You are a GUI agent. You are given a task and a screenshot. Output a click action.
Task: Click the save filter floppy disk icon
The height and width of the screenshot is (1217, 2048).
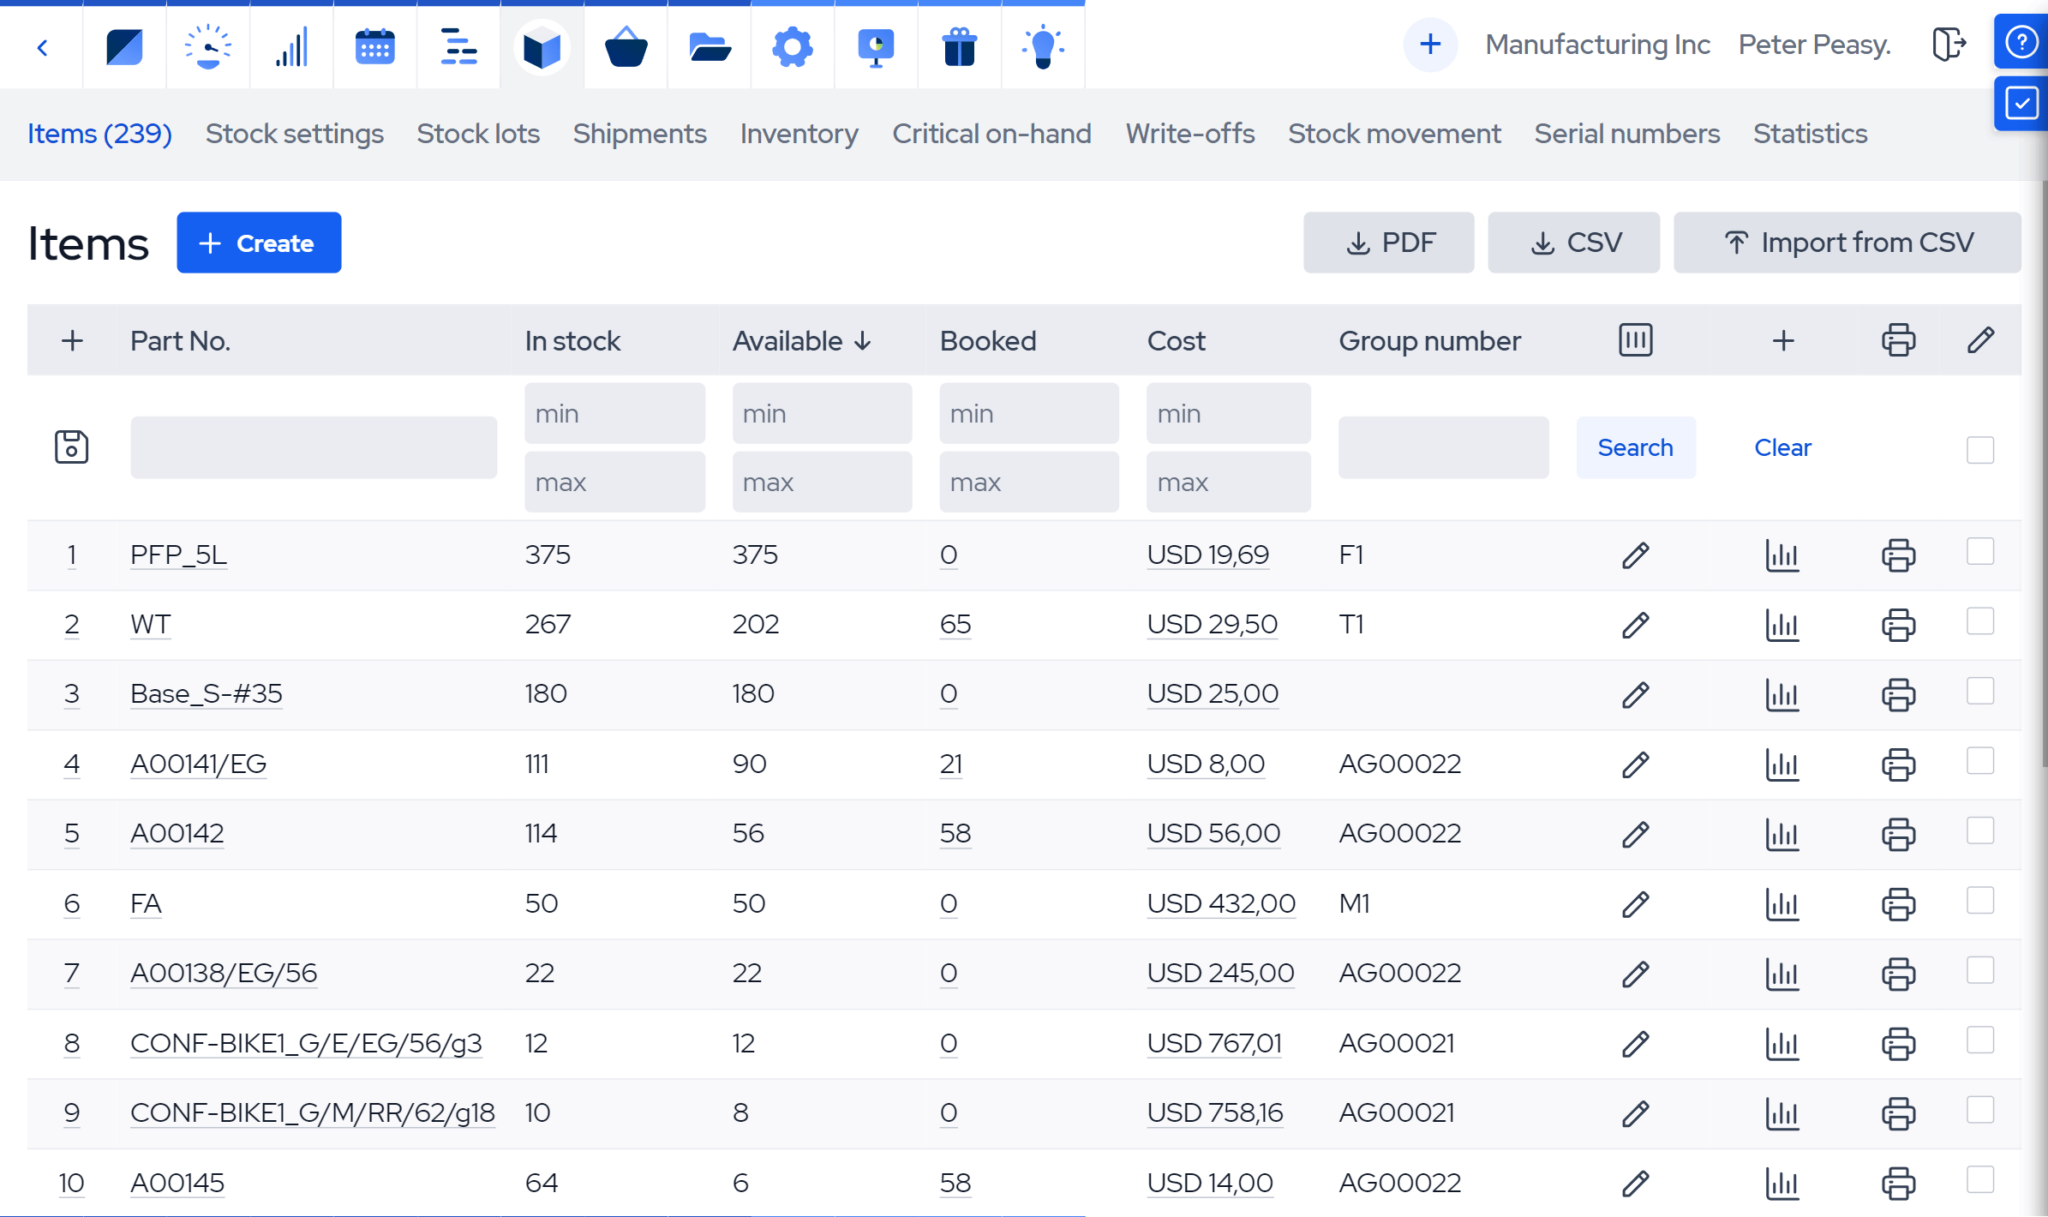coord(71,447)
